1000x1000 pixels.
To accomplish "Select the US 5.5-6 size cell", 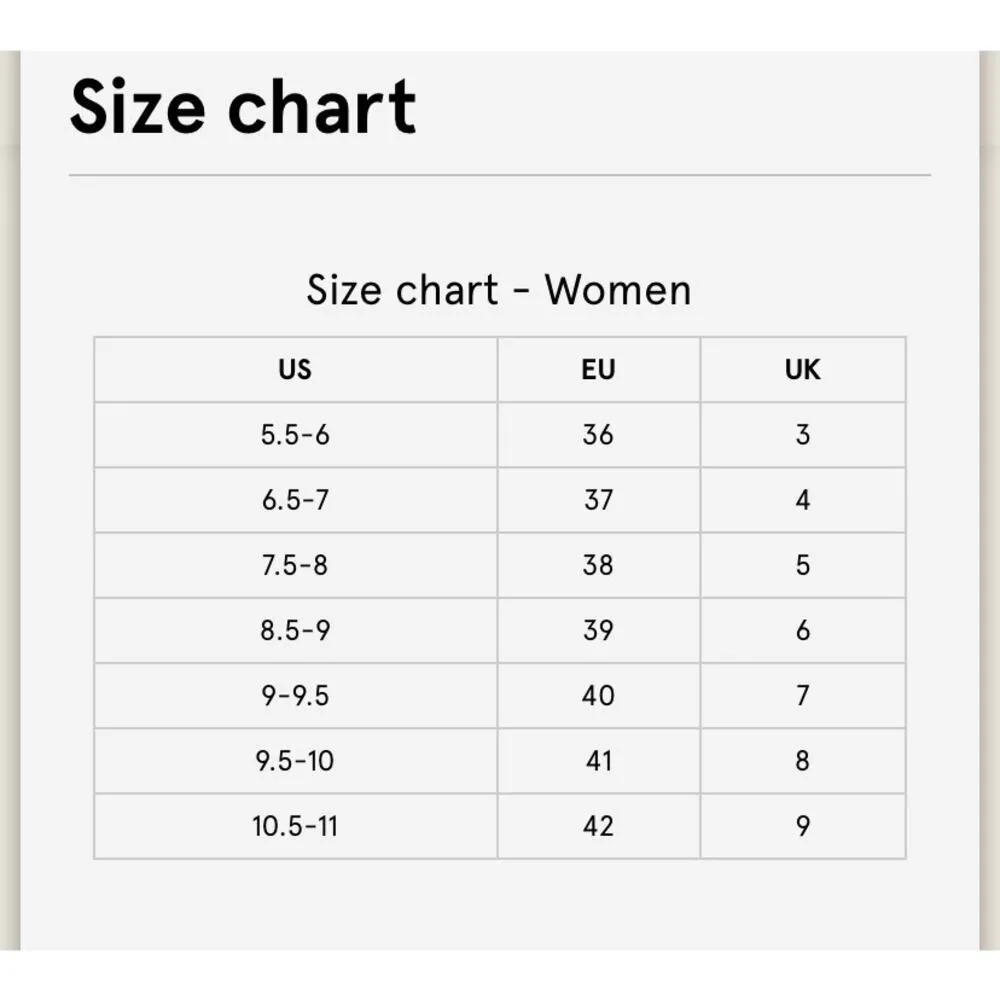I will point(295,435).
